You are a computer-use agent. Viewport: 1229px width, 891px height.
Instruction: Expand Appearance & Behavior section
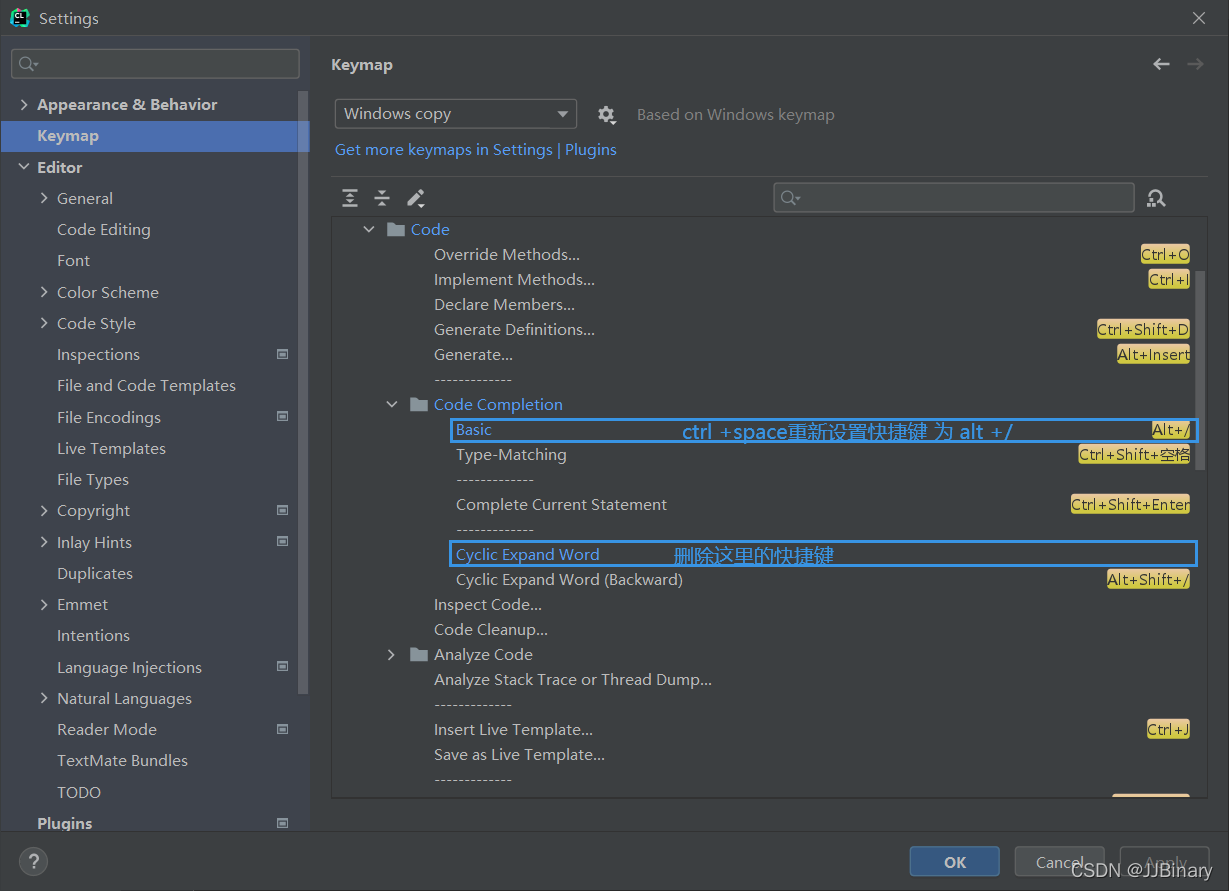click(24, 104)
